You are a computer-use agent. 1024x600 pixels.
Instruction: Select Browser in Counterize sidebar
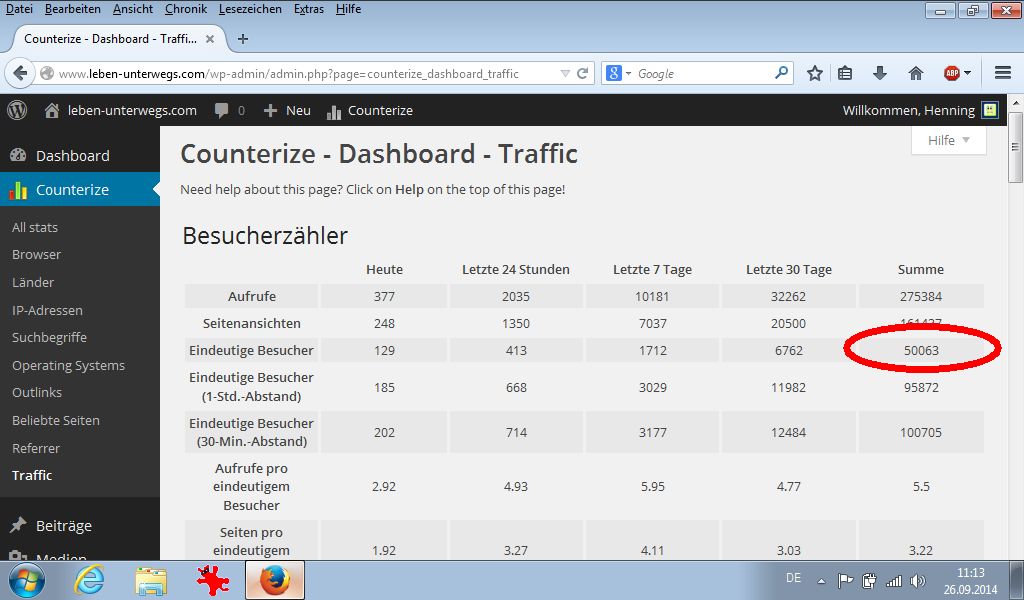pyautogui.click(x=36, y=254)
